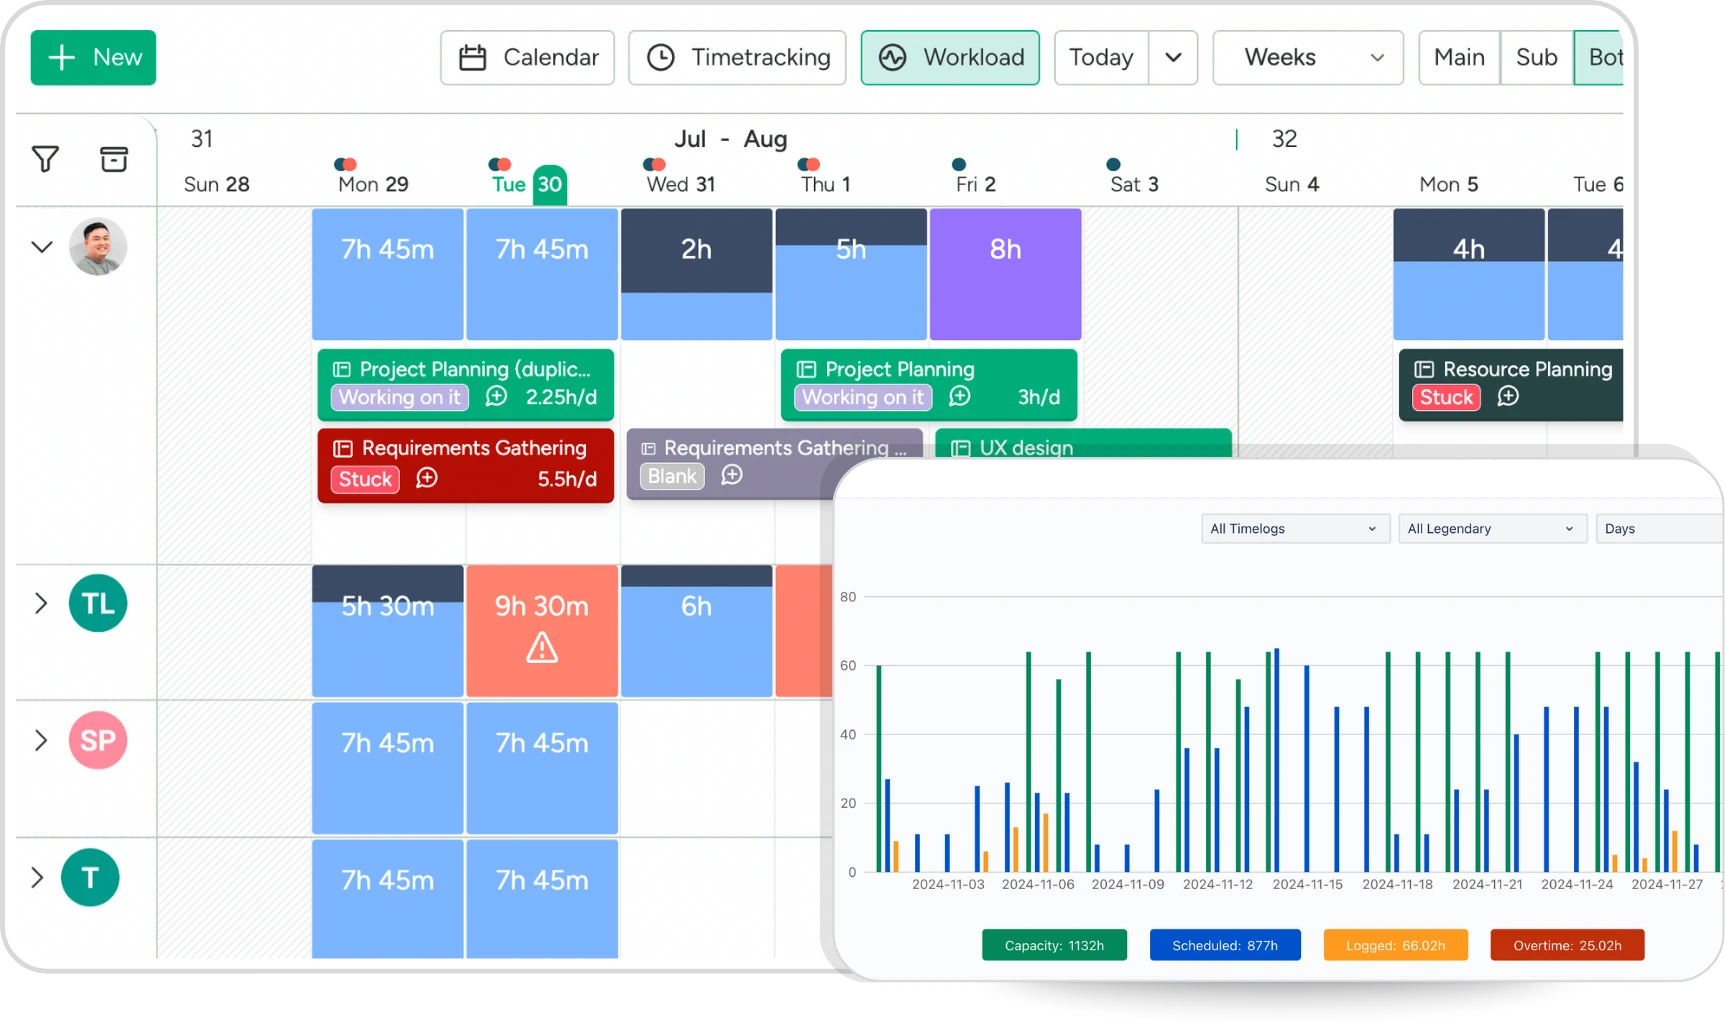Viewport: 1725px width, 1025px height.
Task: Open the Weeks timescale dropdown
Action: 1308,58
